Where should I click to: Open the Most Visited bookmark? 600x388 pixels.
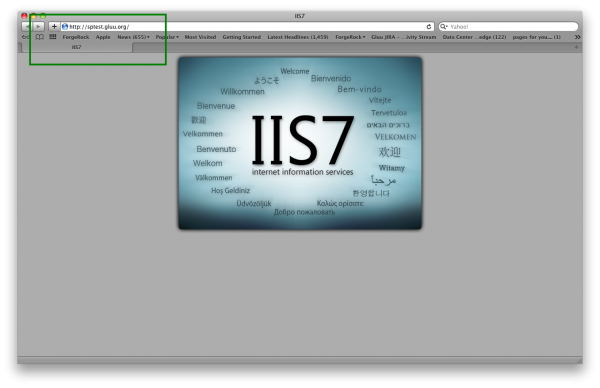(x=200, y=37)
